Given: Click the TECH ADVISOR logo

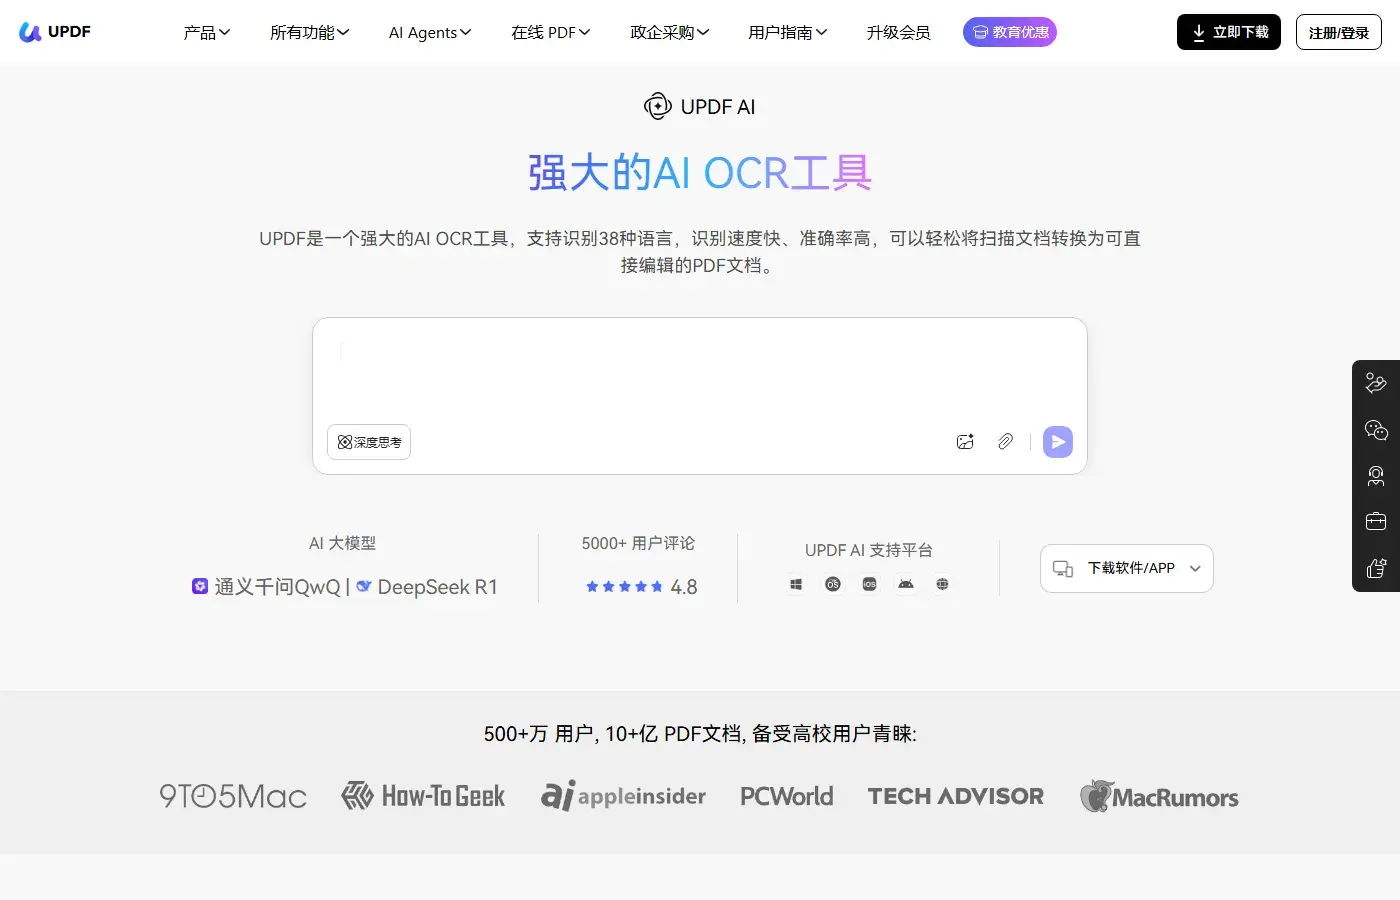Looking at the screenshot, I should (x=956, y=796).
